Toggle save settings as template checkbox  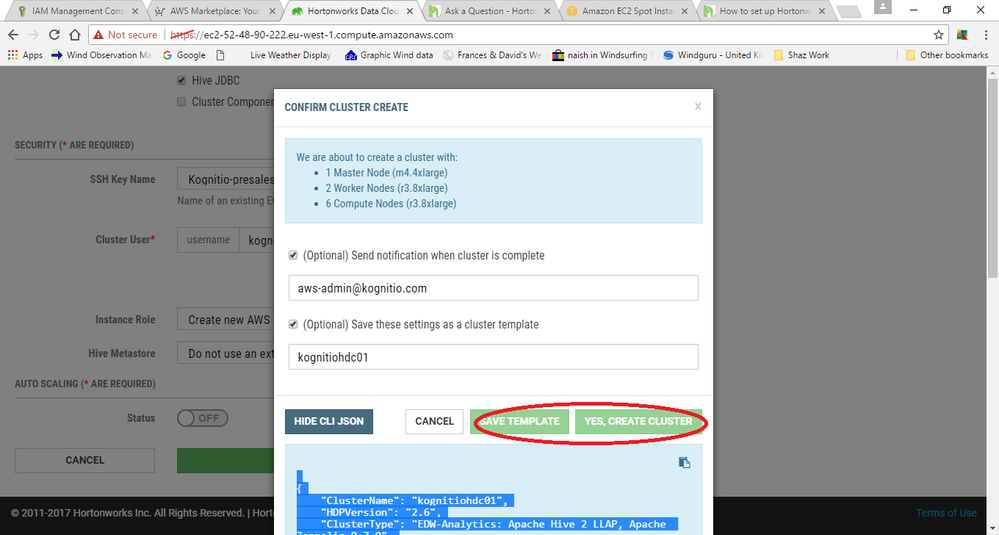point(293,324)
